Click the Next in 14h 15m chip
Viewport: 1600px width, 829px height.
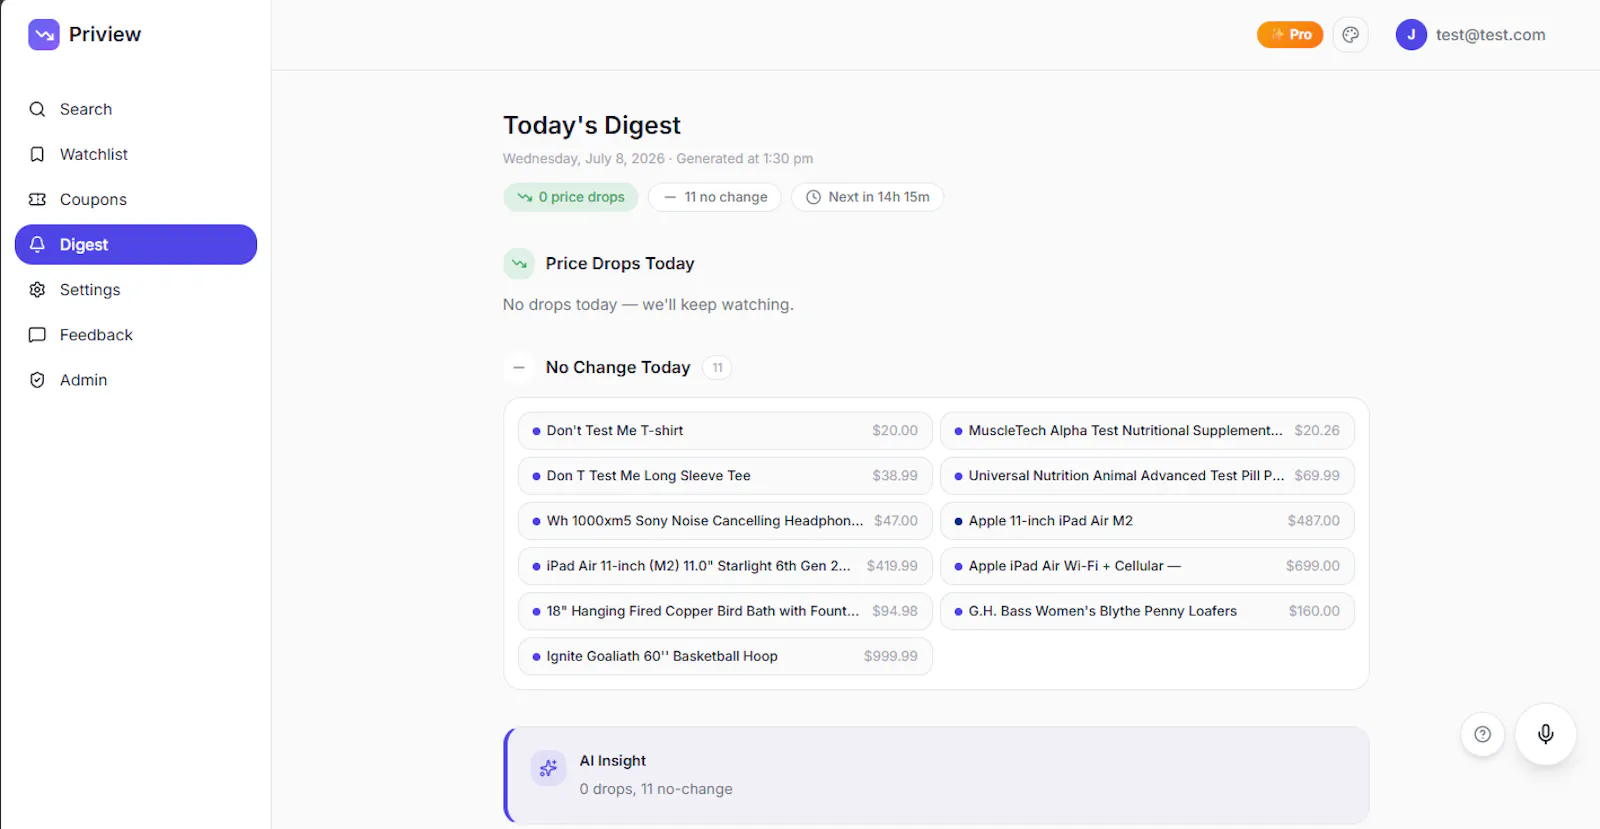tap(867, 197)
